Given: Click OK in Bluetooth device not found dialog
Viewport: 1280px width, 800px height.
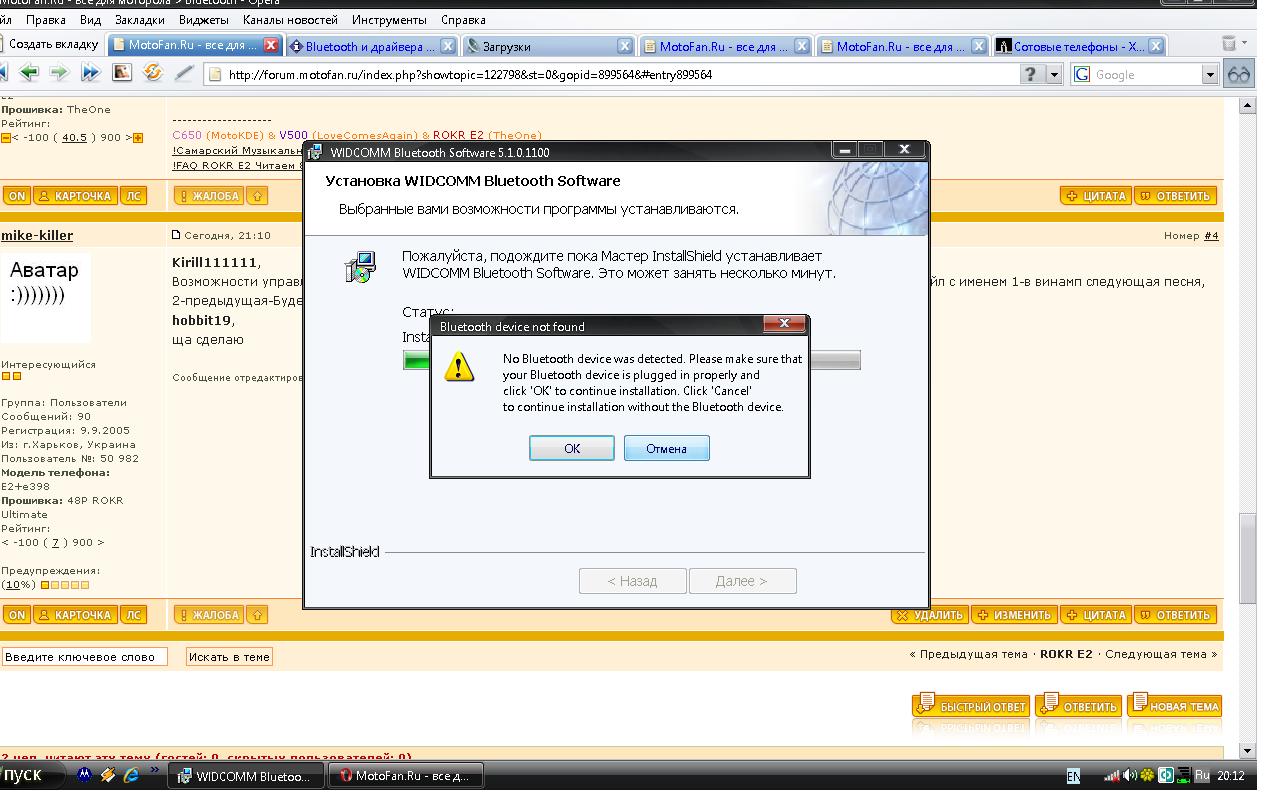Looking at the screenshot, I should pyautogui.click(x=572, y=448).
